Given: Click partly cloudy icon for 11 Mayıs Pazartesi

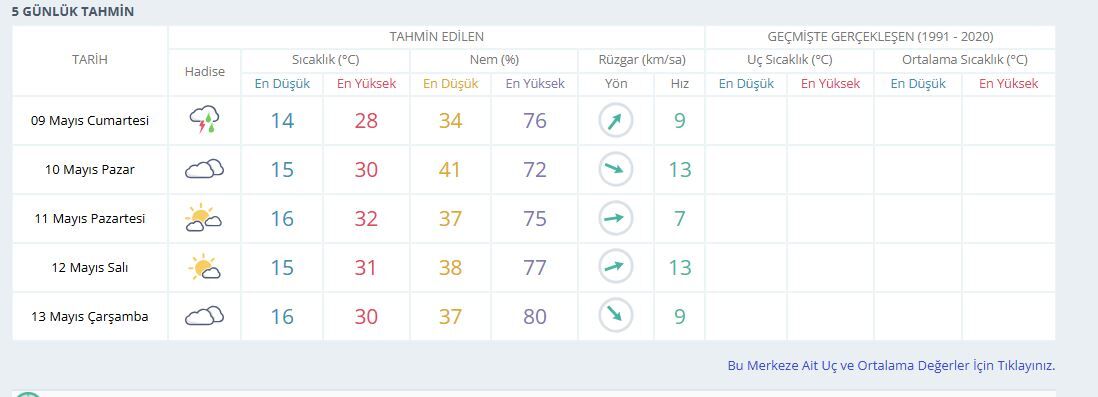Looking at the screenshot, I should 204,218.
